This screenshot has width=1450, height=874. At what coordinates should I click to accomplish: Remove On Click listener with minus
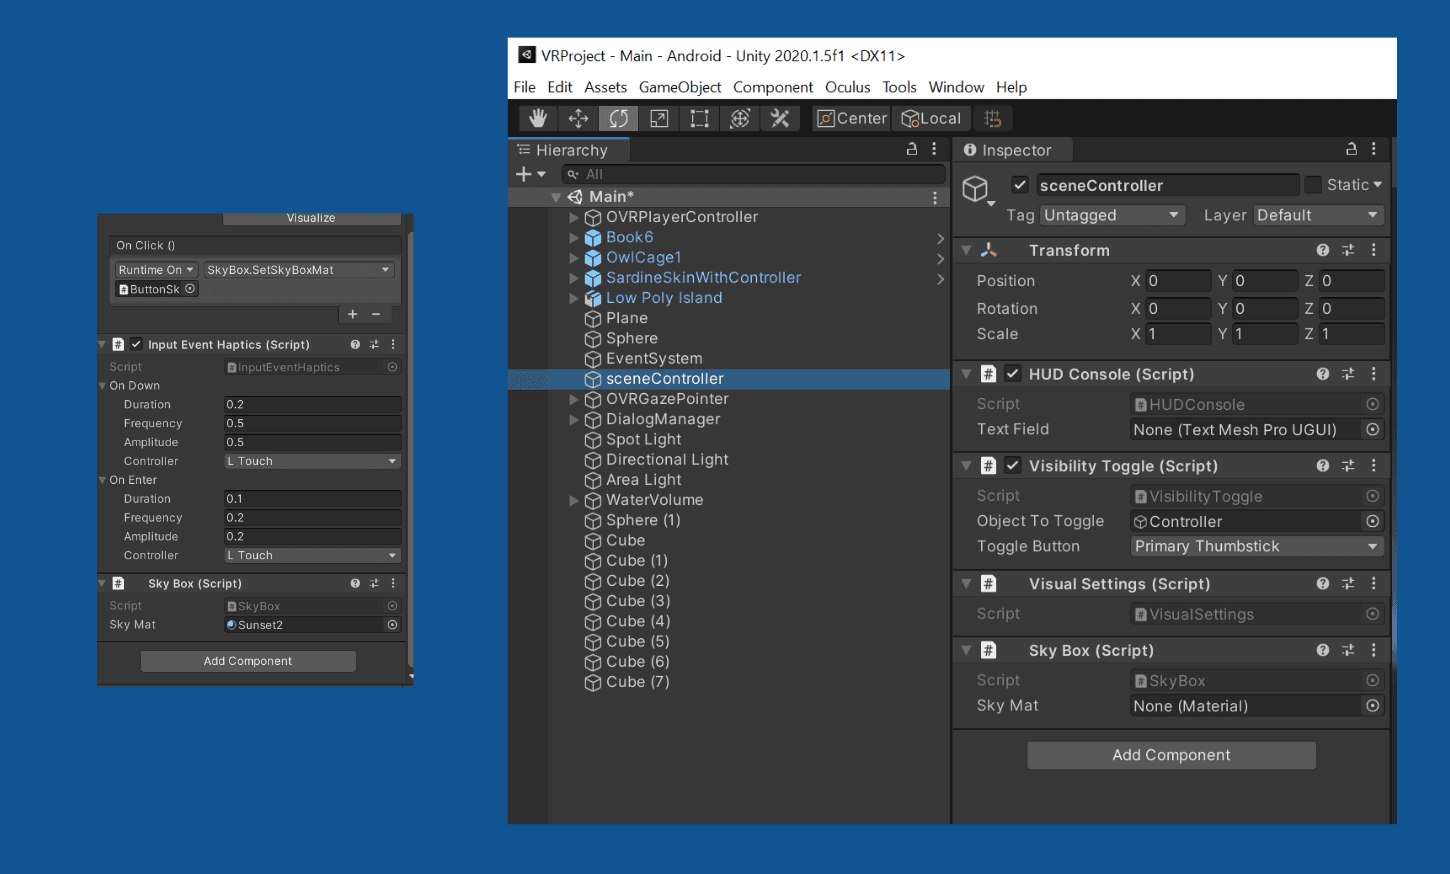(x=376, y=314)
